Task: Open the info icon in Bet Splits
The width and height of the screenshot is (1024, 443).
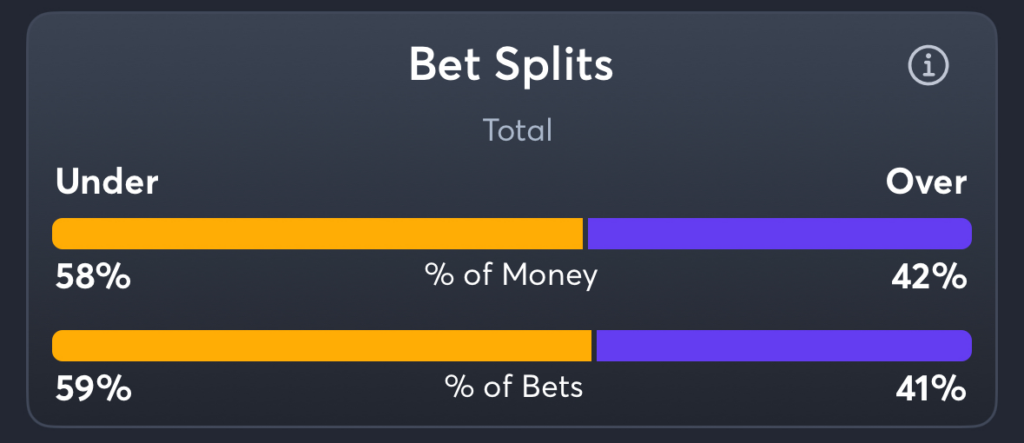Action: tap(928, 65)
